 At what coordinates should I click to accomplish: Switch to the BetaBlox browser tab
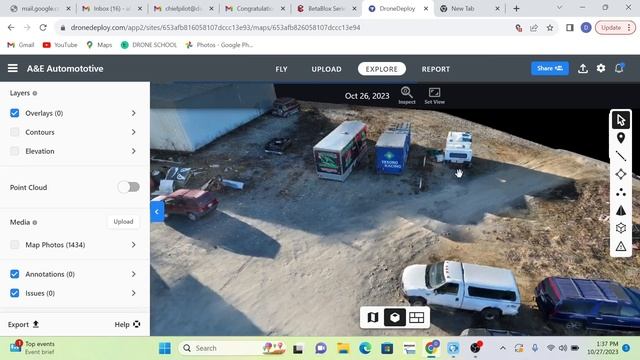[x=326, y=9]
